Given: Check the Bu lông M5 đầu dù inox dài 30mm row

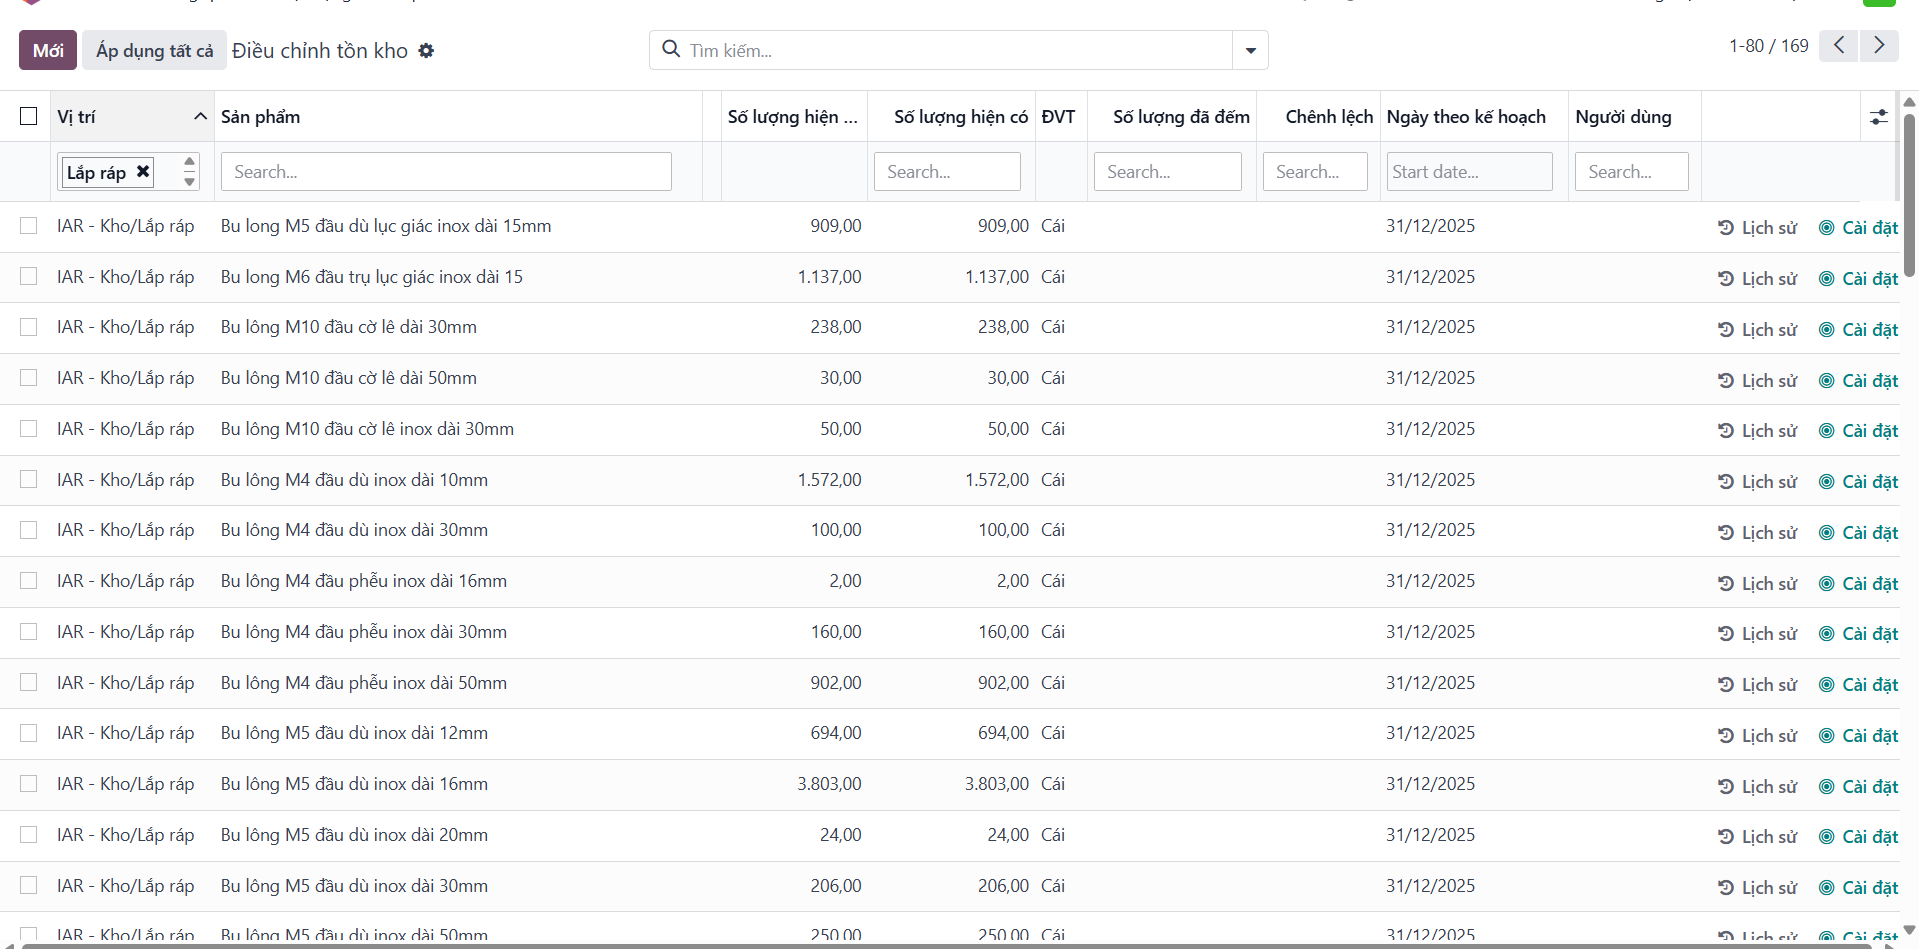Looking at the screenshot, I should coord(29,885).
